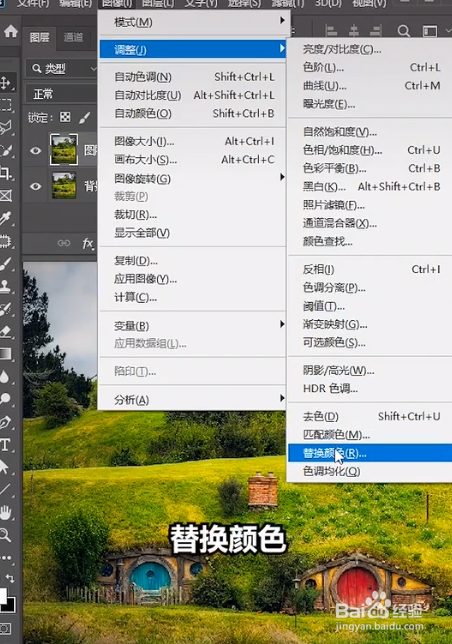Expand the 图像旋转(G) submenu
The height and width of the screenshot is (644, 452).
coord(194,178)
